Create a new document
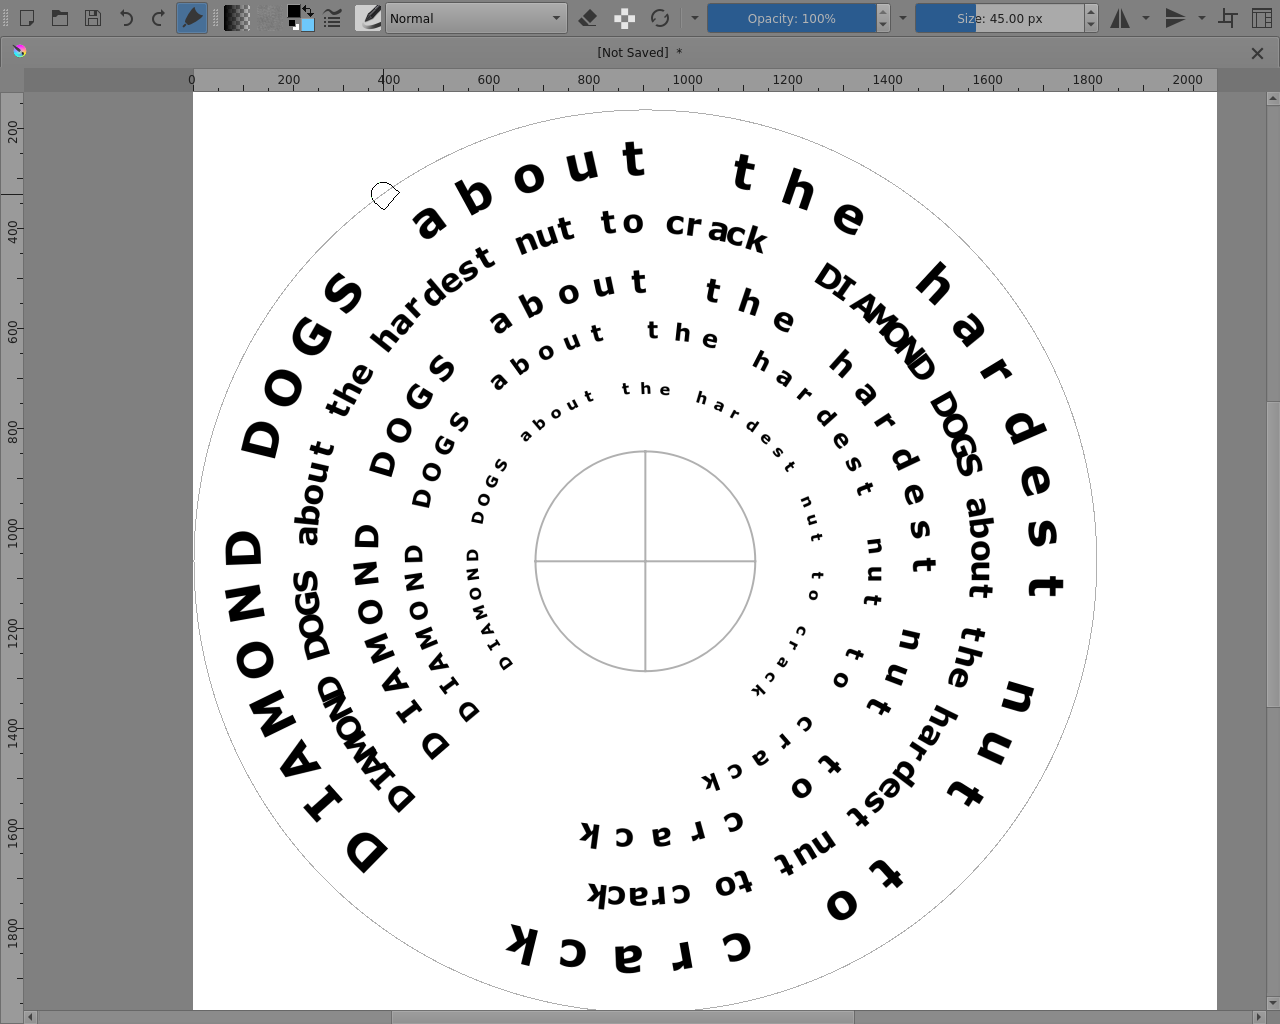This screenshot has height=1024, width=1280. click(27, 18)
